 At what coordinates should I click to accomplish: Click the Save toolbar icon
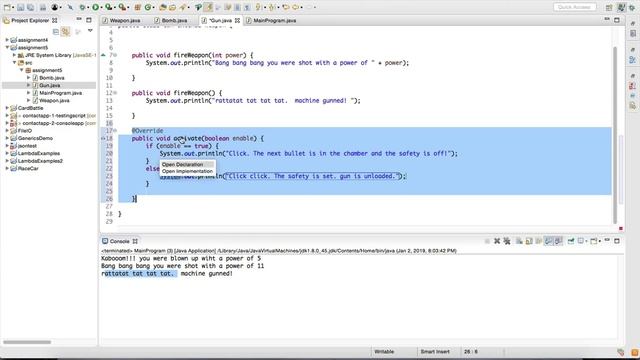tap(20, 7)
